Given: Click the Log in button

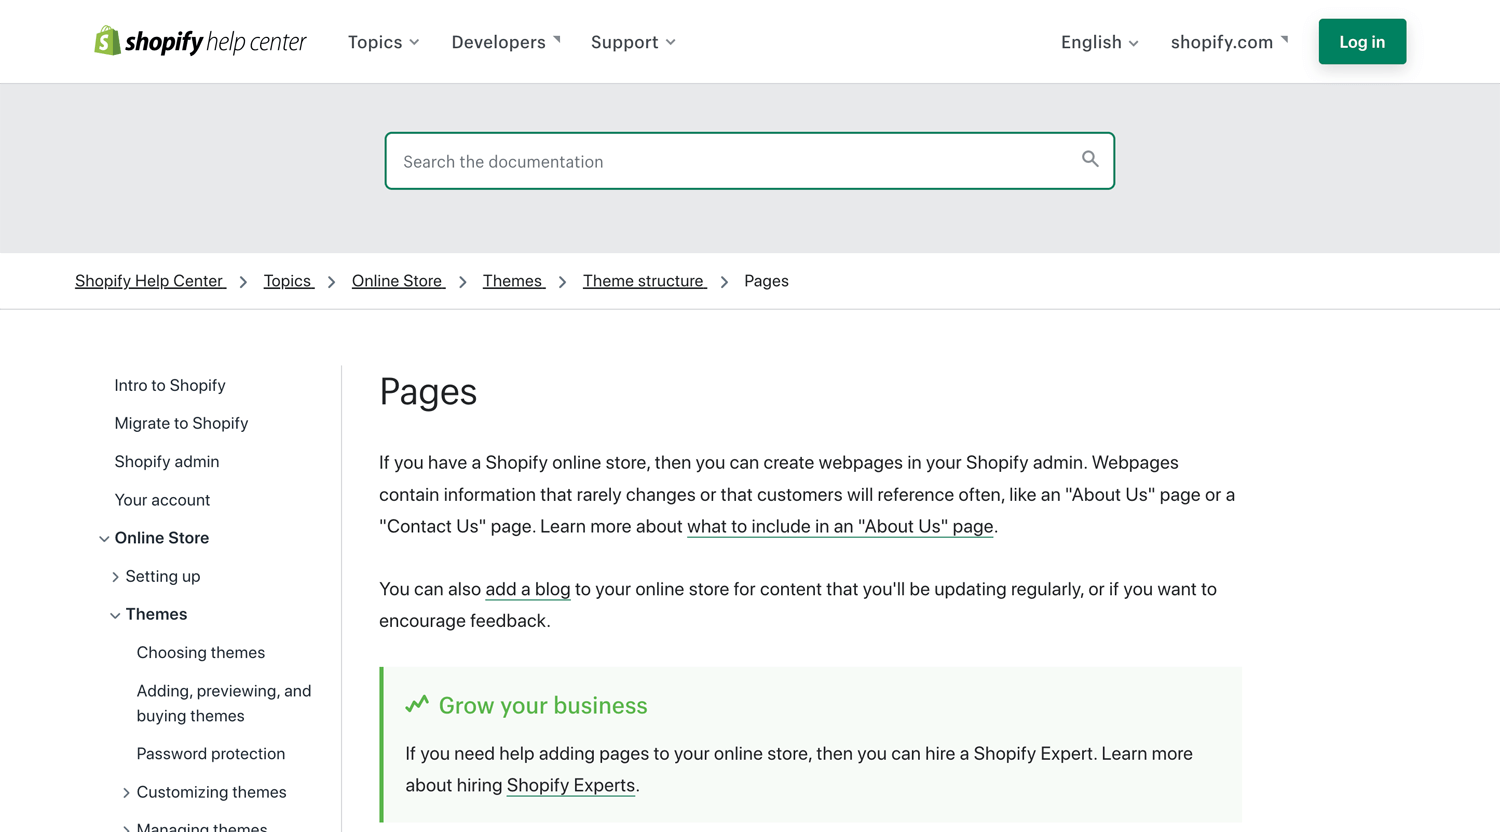Looking at the screenshot, I should 1362,42.
